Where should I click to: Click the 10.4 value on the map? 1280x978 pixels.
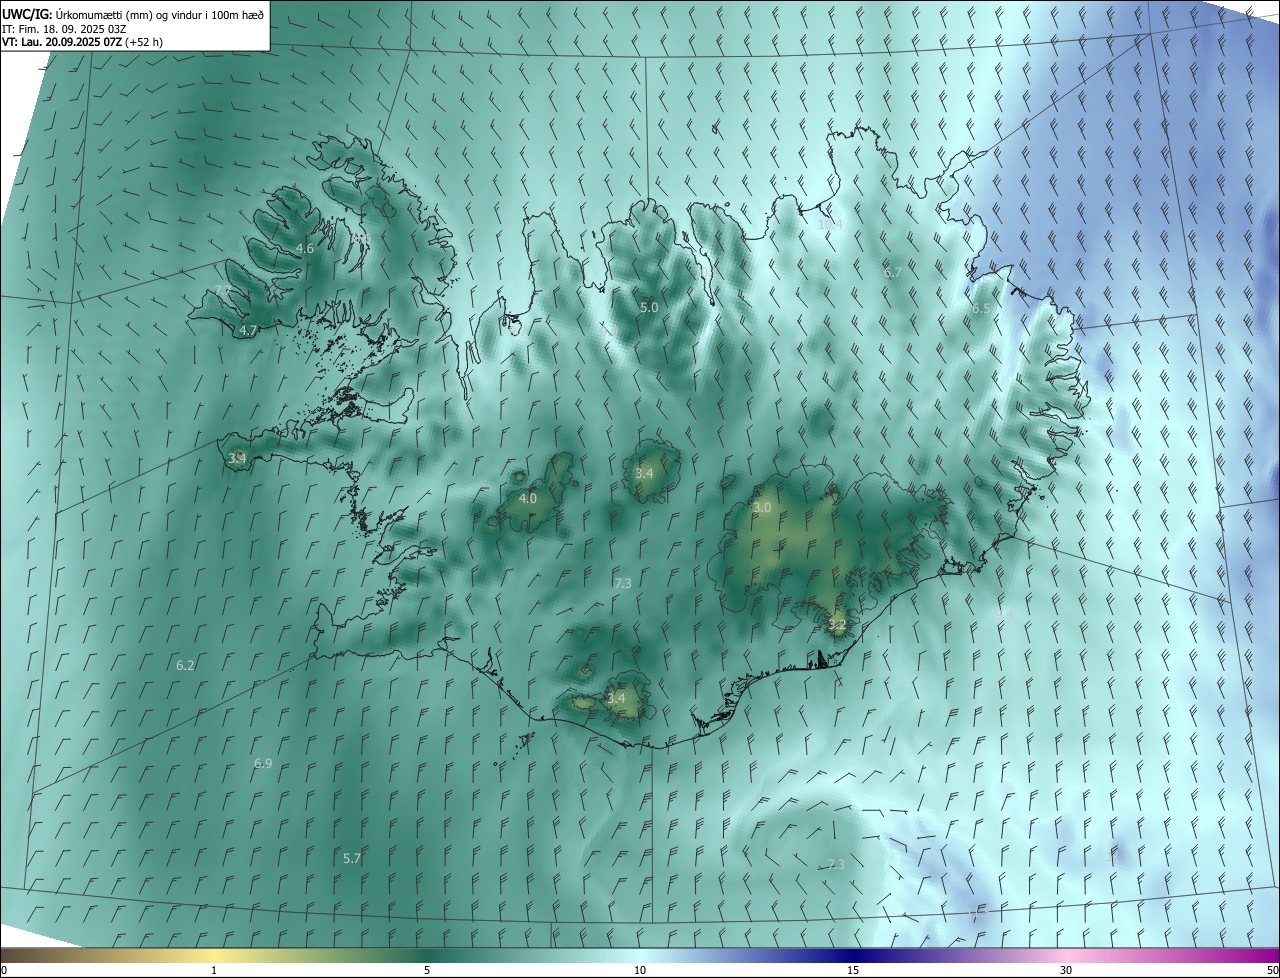[830, 225]
